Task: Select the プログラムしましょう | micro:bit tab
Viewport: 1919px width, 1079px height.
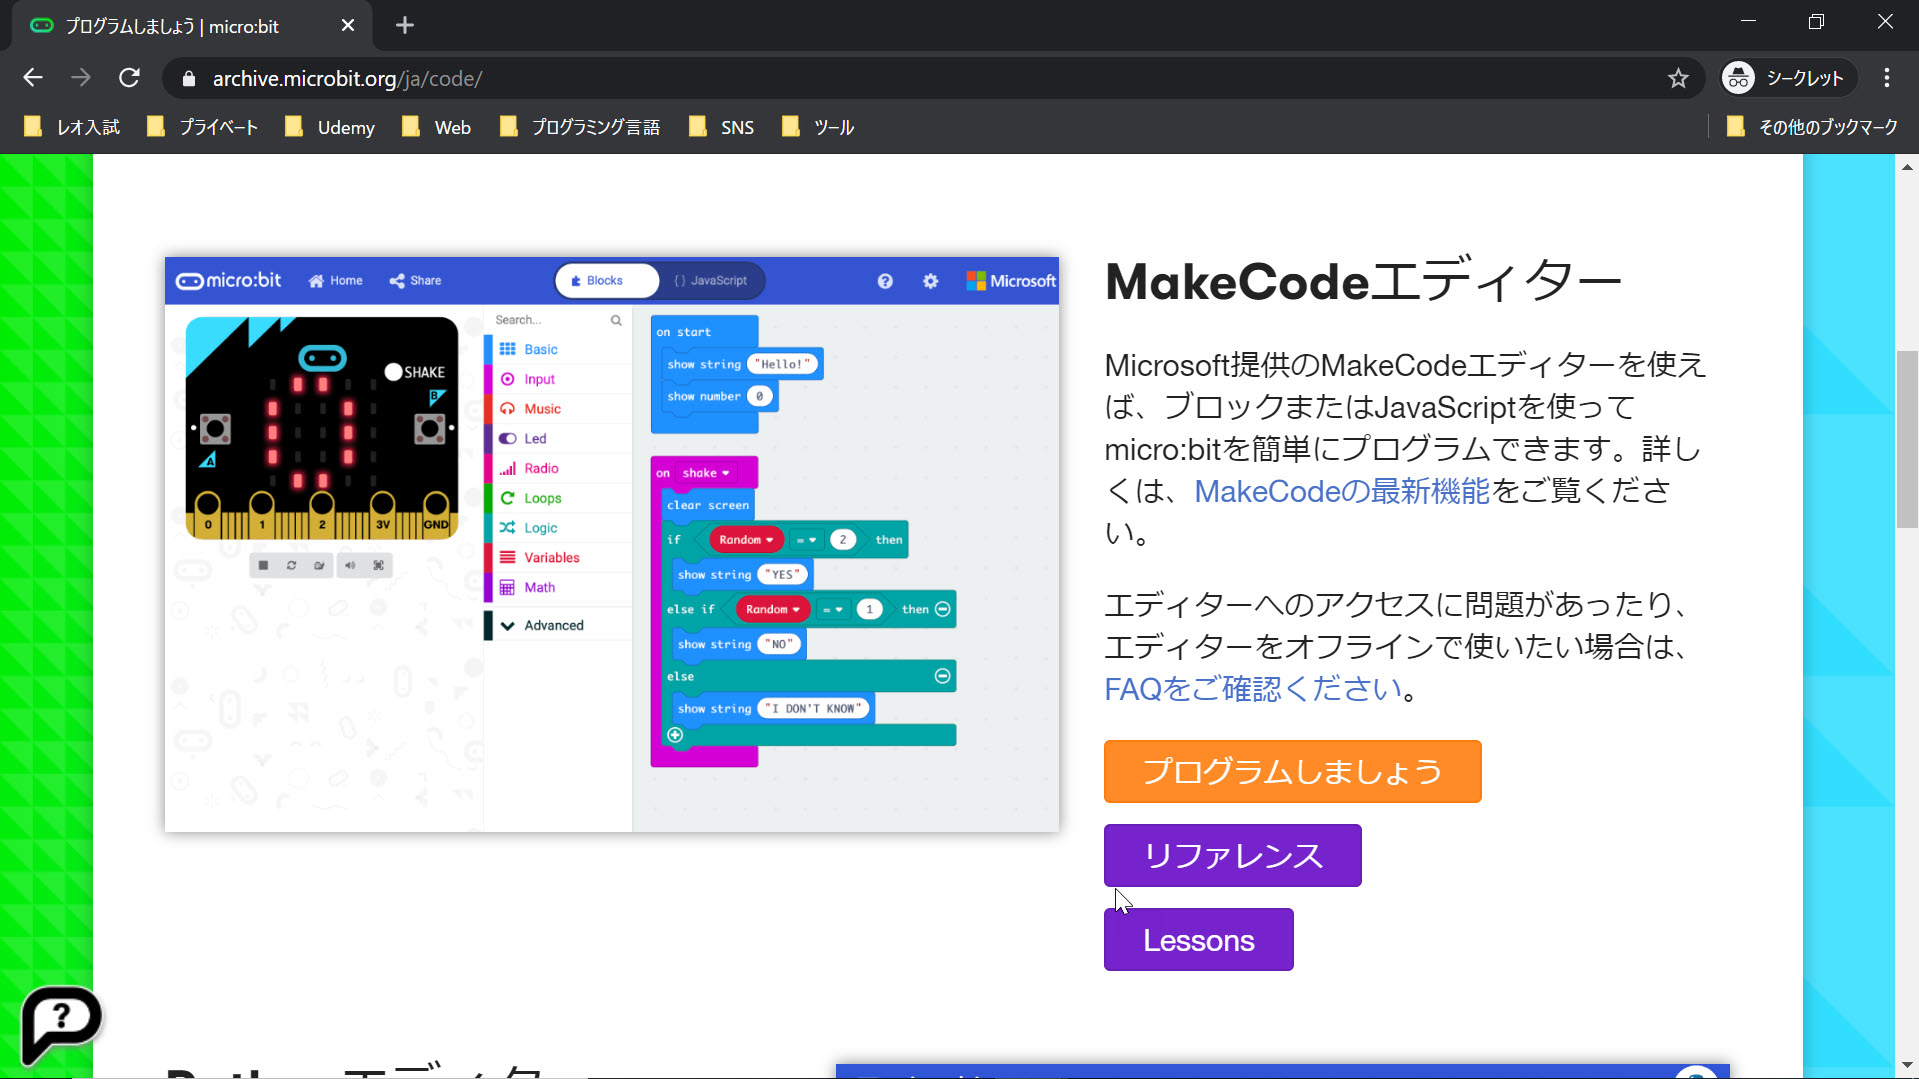Action: click(x=190, y=26)
